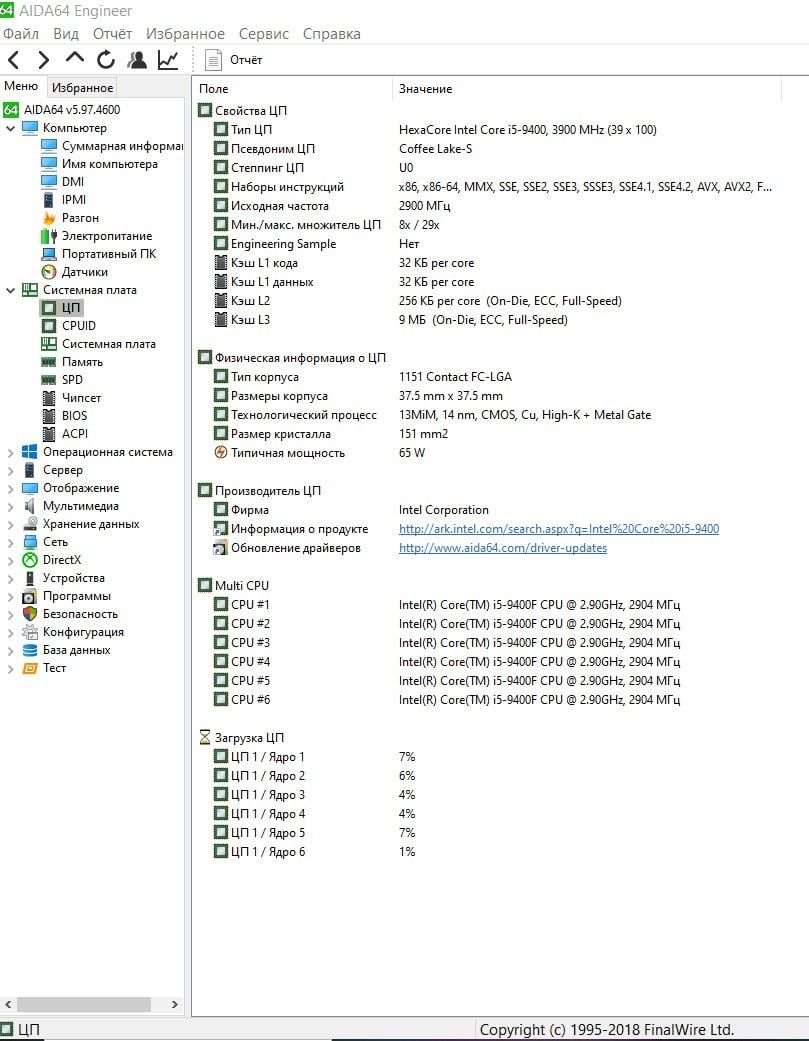The image size is (809, 1041).
Task: Click the sidebar scrollbar right arrow
Action: [x=175, y=1004]
